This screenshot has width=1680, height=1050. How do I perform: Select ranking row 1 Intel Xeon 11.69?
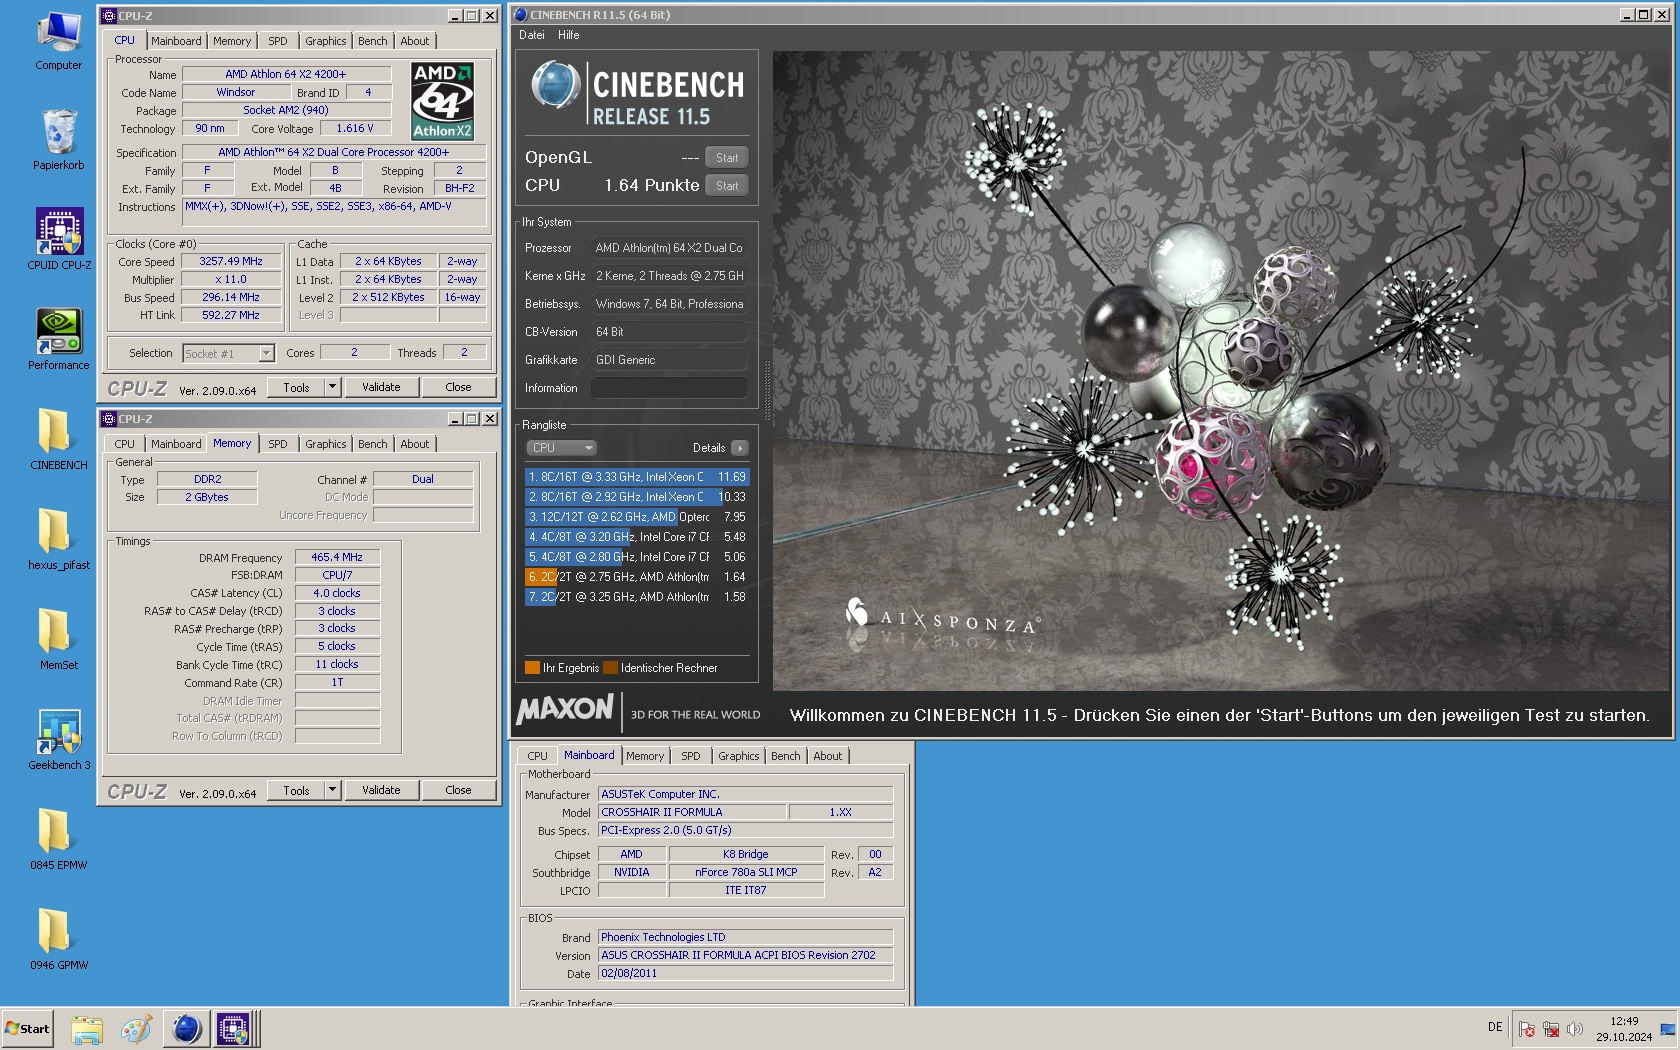point(637,477)
